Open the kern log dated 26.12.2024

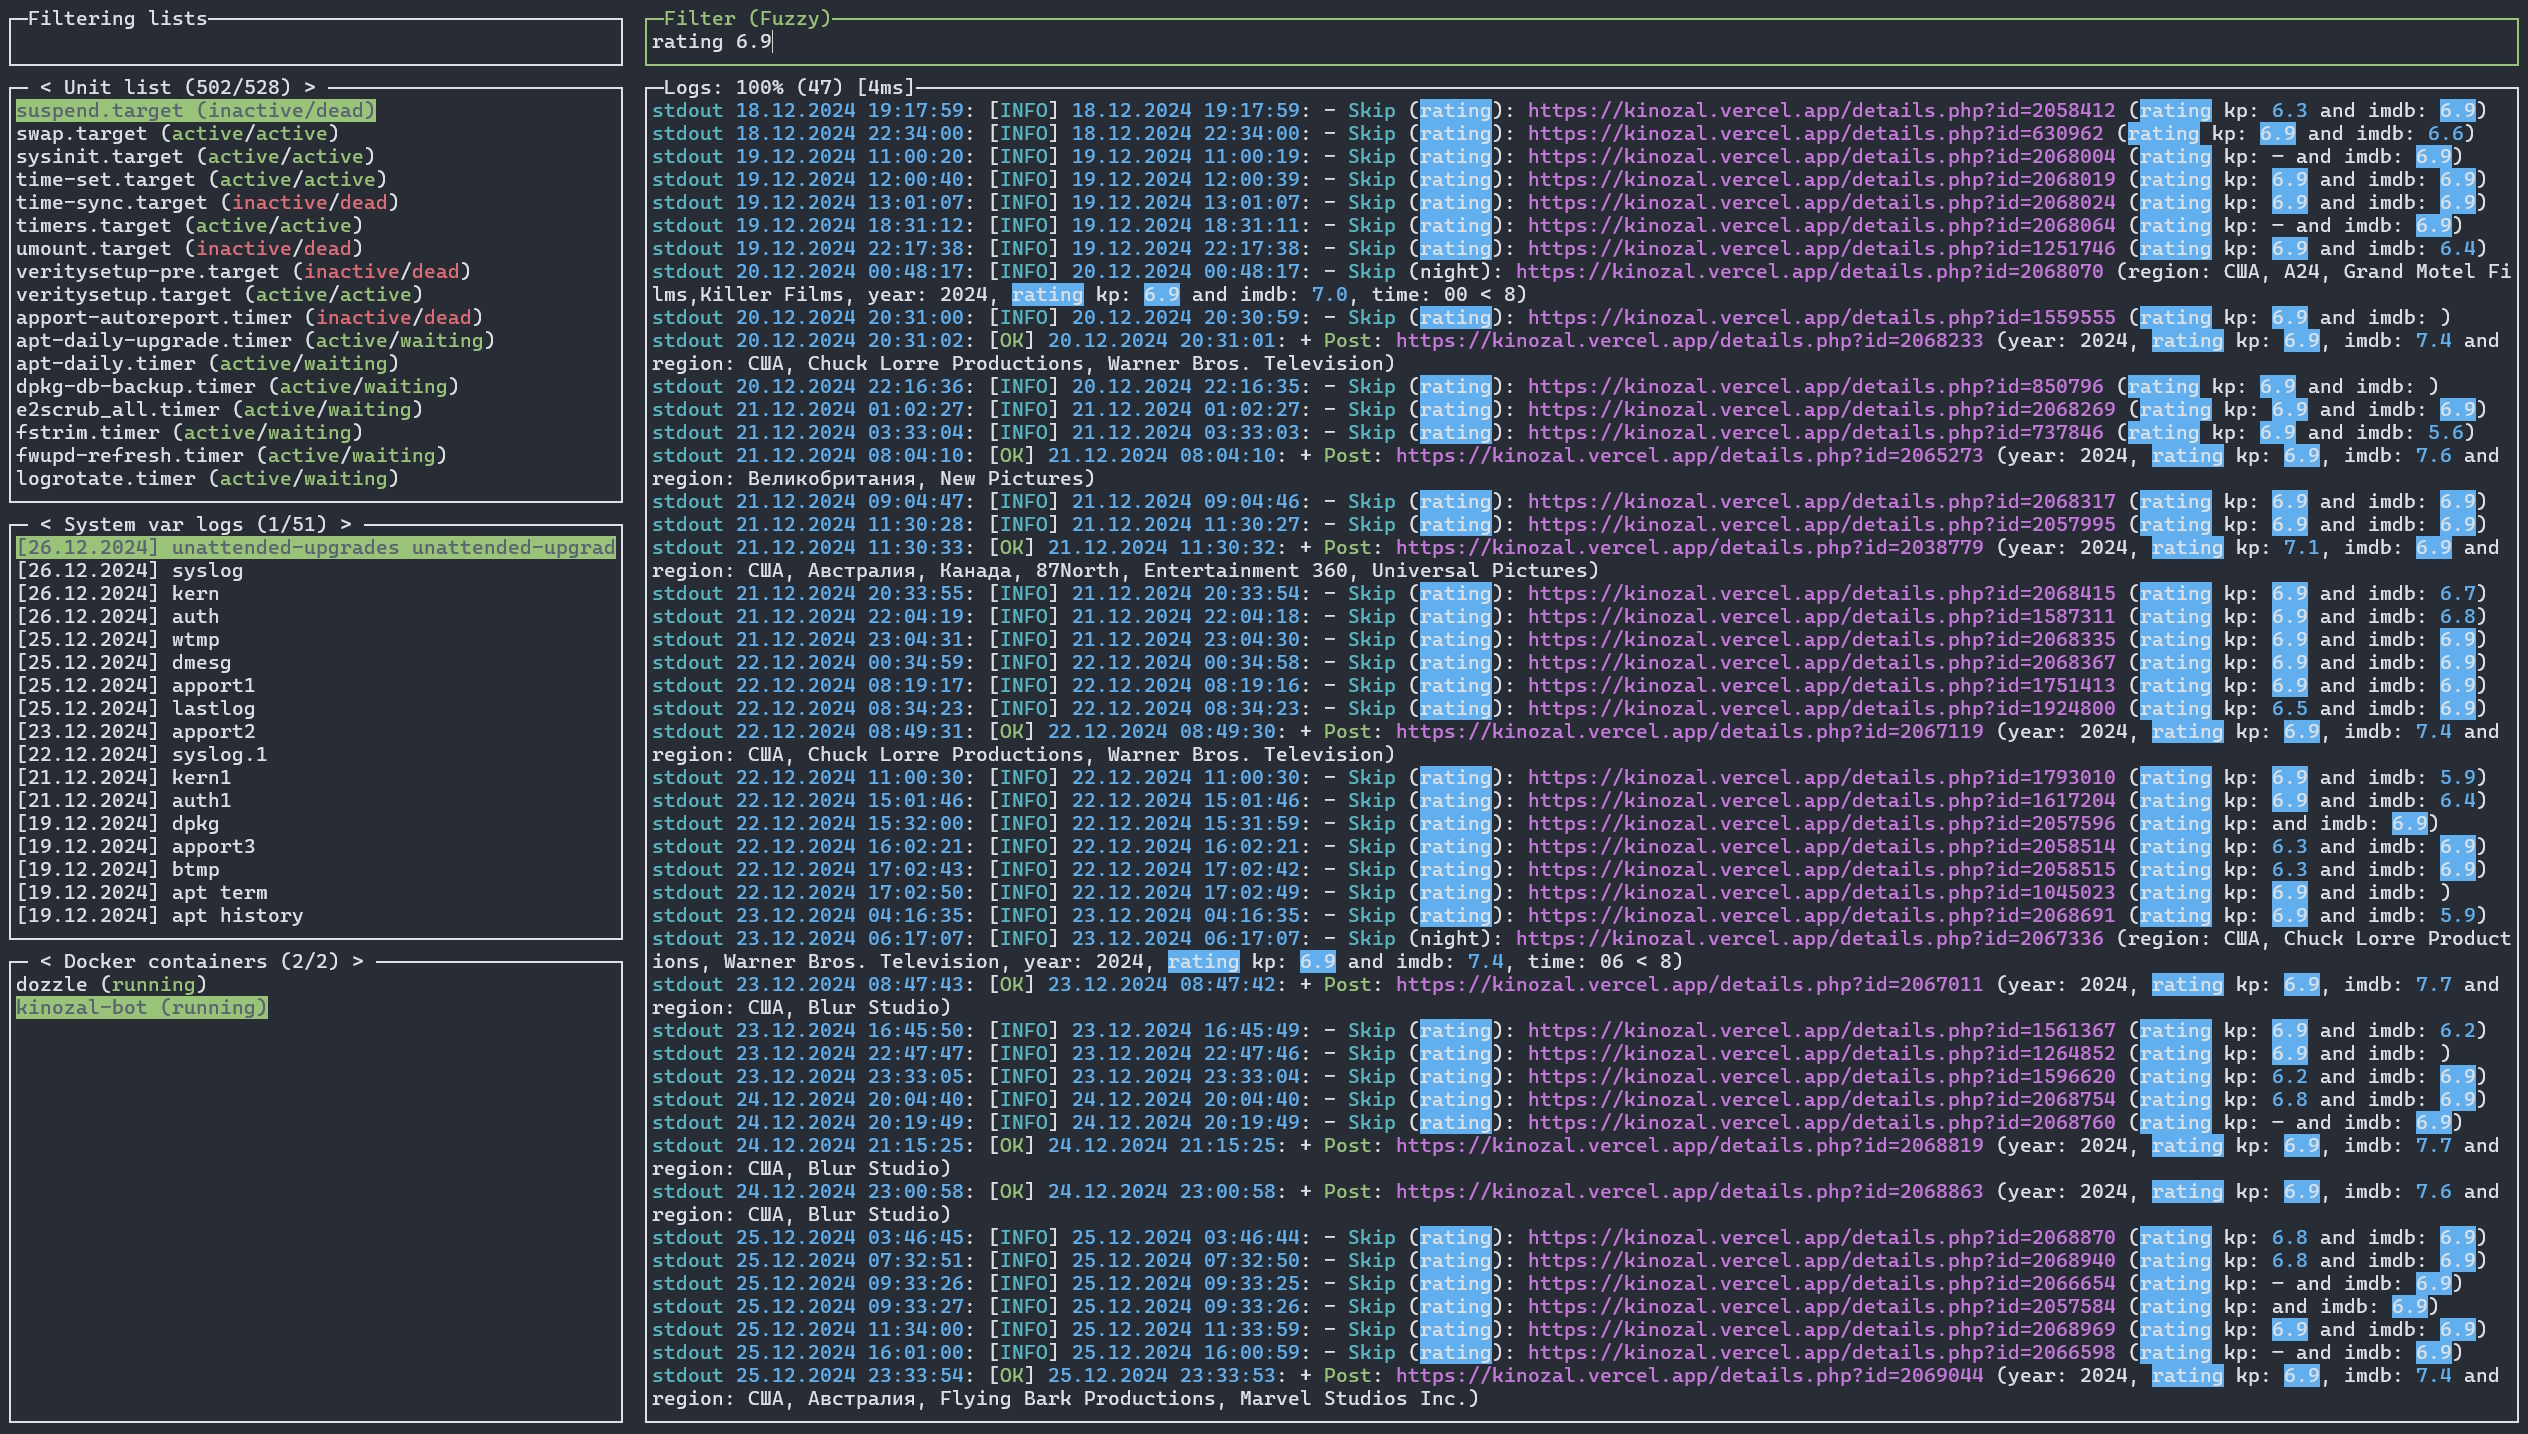click(118, 594)
